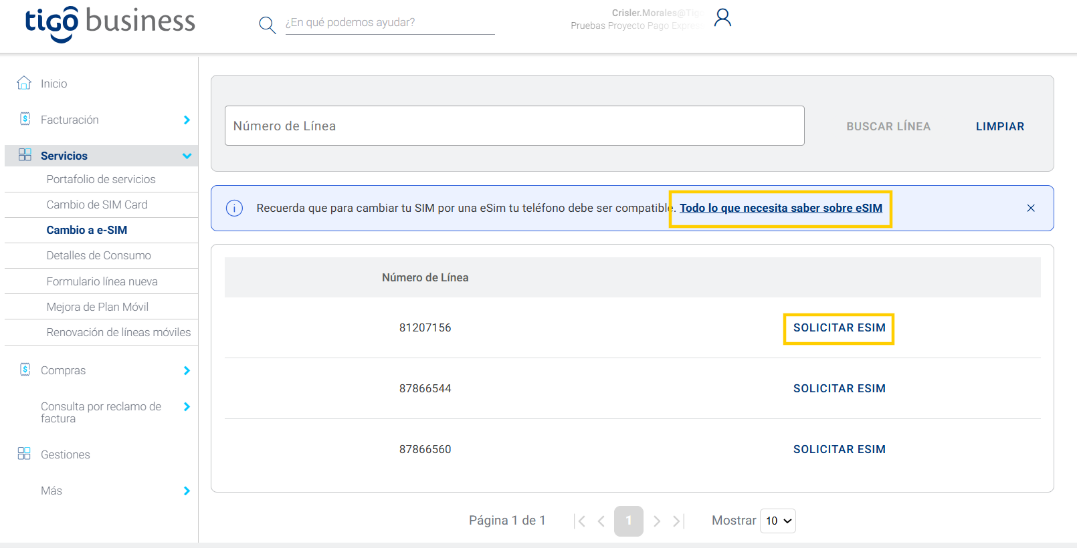Click the Facturación sidebar label
The image size is (1077, 548).
click(x=69, y=120)
